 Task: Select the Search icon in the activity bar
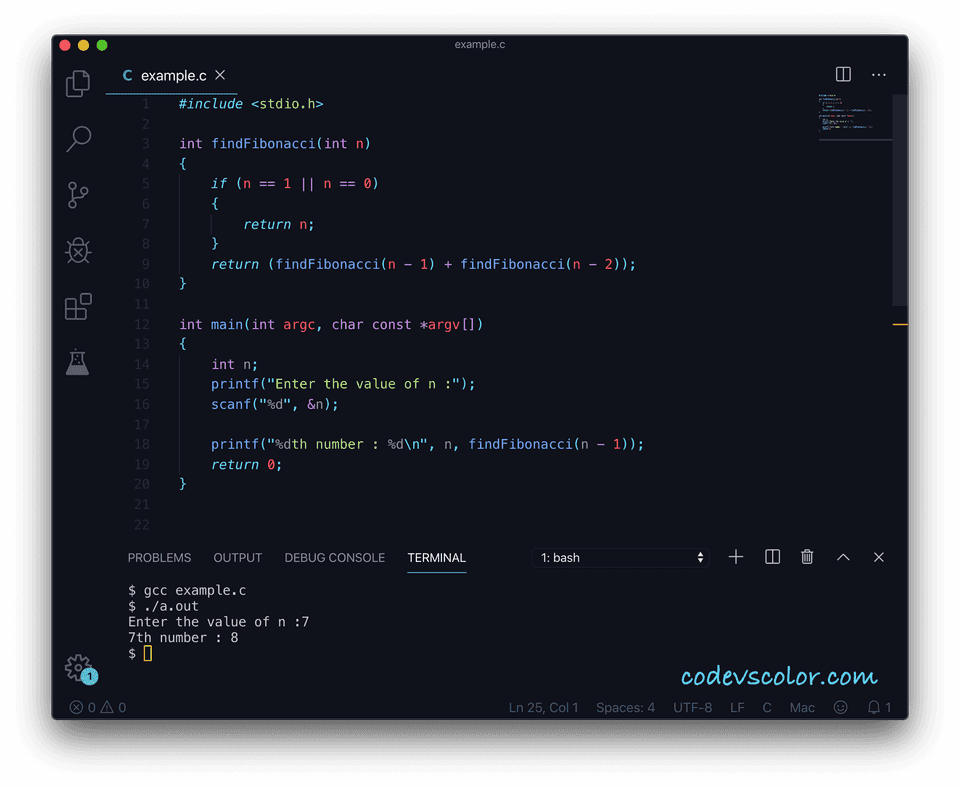coord(77,139)
